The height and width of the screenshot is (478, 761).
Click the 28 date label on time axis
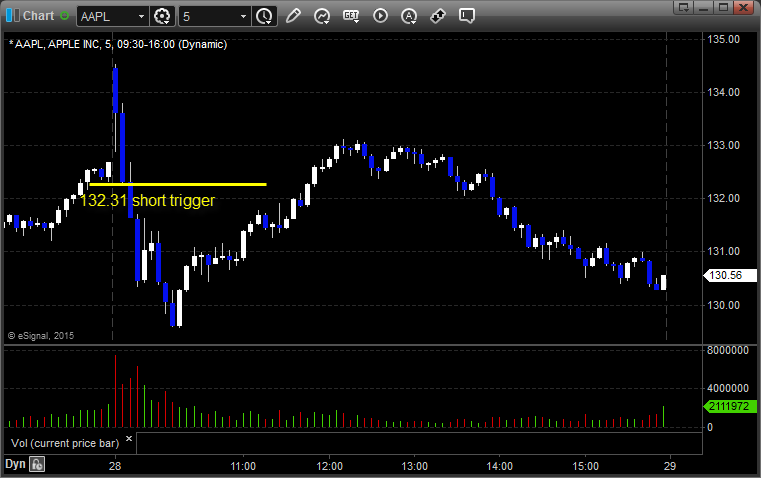coord(115,466)
